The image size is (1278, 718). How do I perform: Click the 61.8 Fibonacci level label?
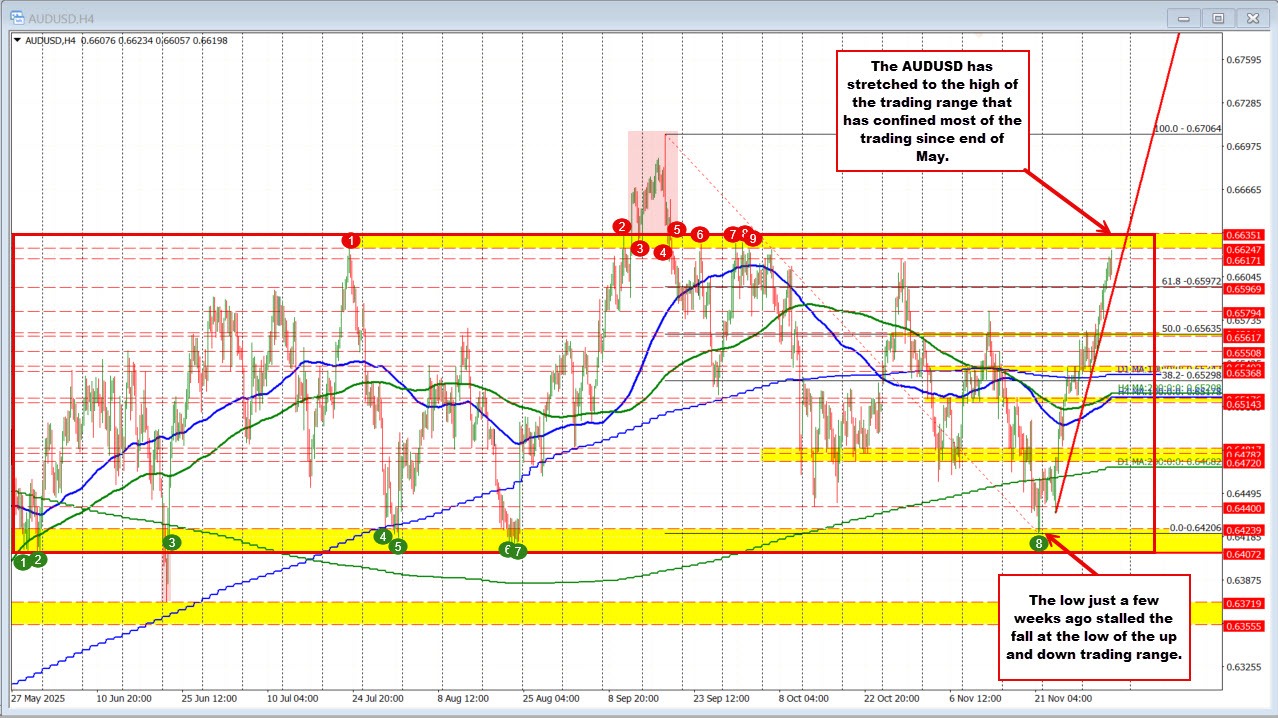[x=1192, y=281]
